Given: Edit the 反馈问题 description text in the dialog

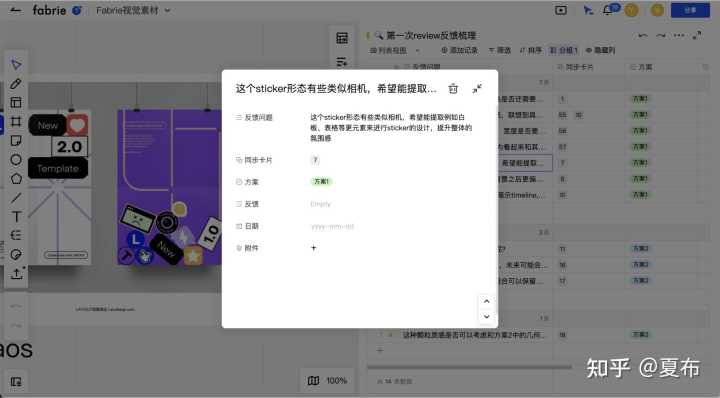Looking at the screenshot, I should 391,128.
